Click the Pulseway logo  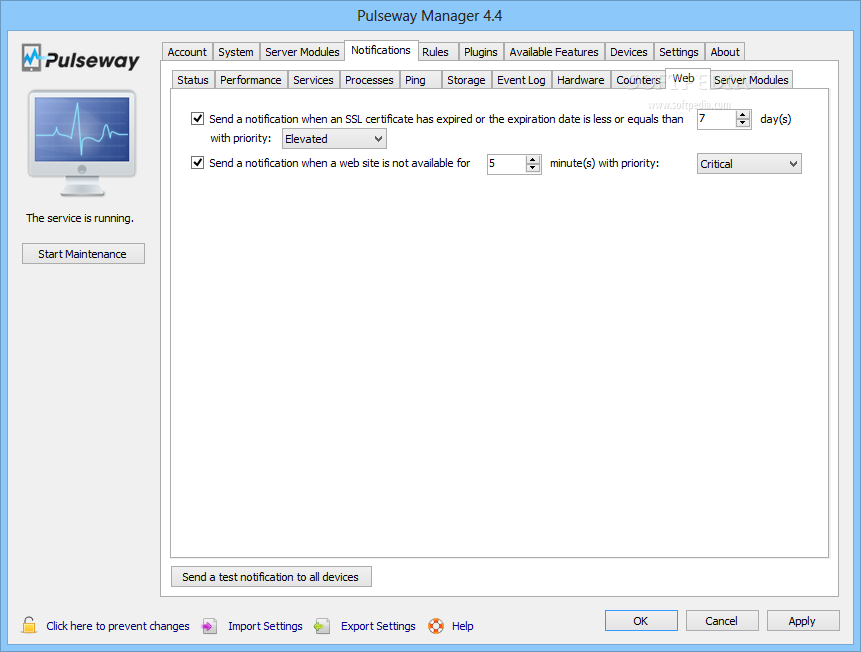click(81, 58)
